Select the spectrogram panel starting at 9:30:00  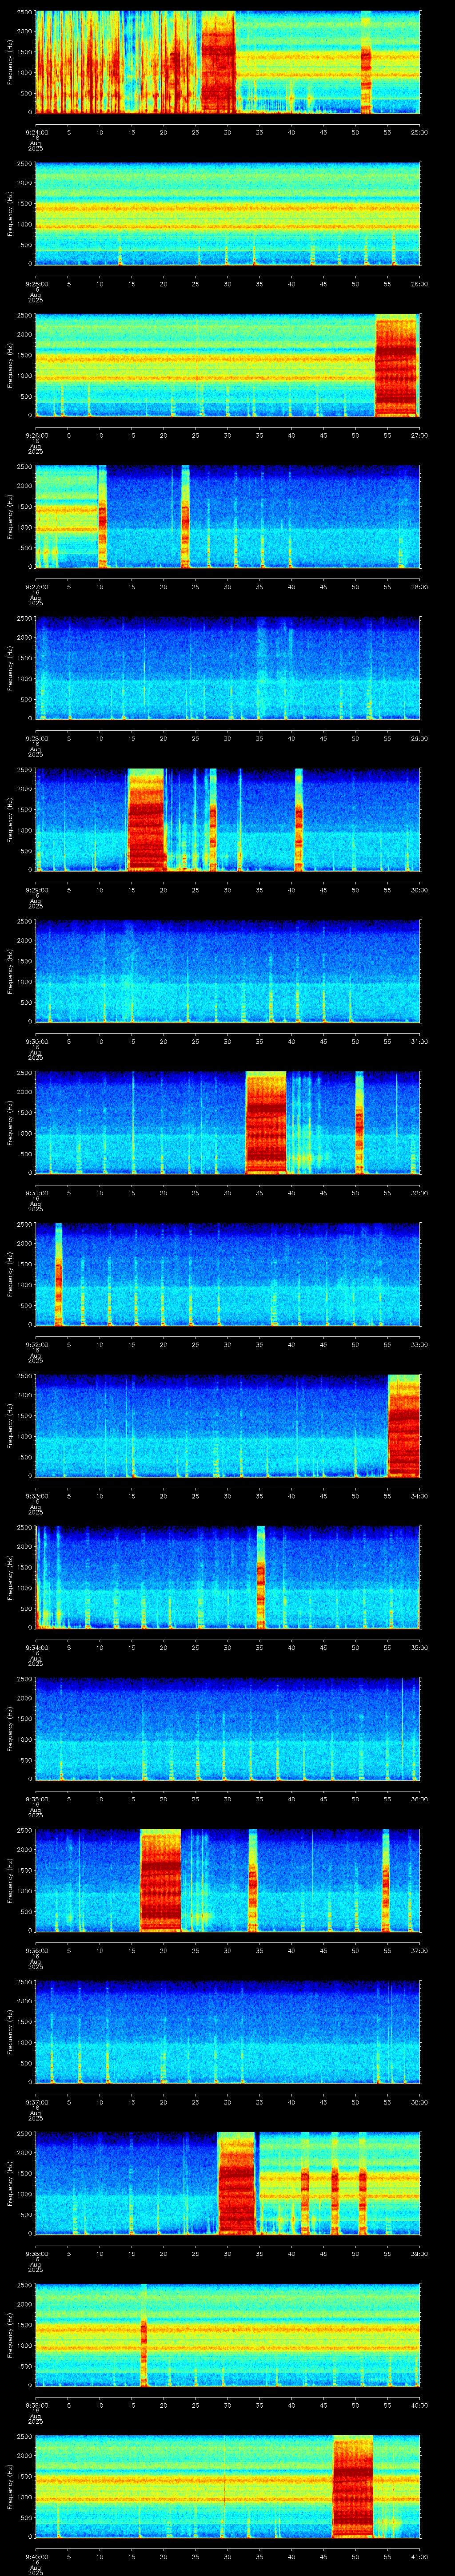click(x=227, y=972)
